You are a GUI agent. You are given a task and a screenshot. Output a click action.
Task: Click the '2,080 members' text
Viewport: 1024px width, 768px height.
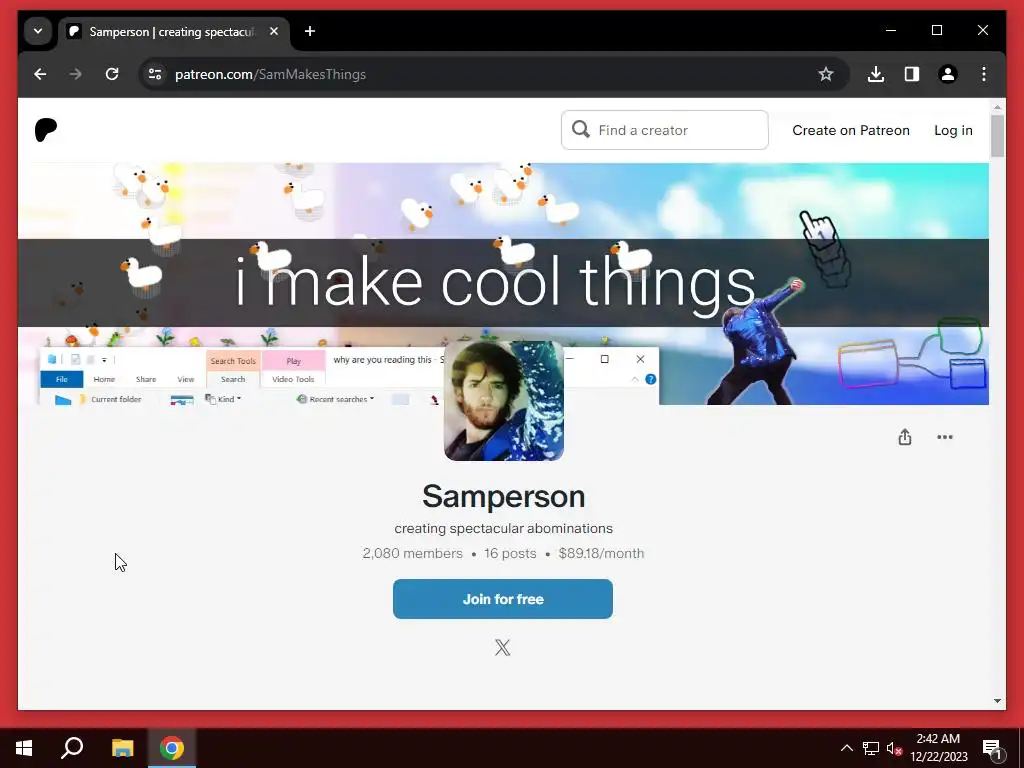[x=413, y=553]
